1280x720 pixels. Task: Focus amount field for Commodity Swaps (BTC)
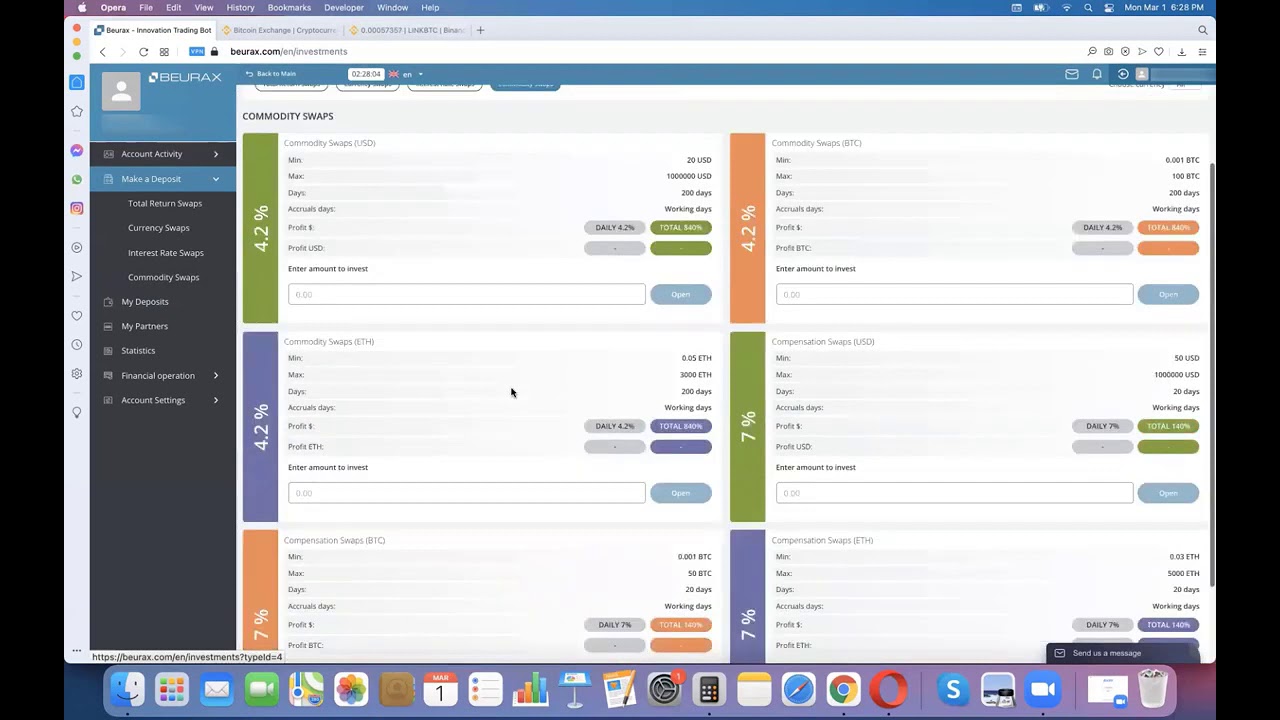click(955, 294)
